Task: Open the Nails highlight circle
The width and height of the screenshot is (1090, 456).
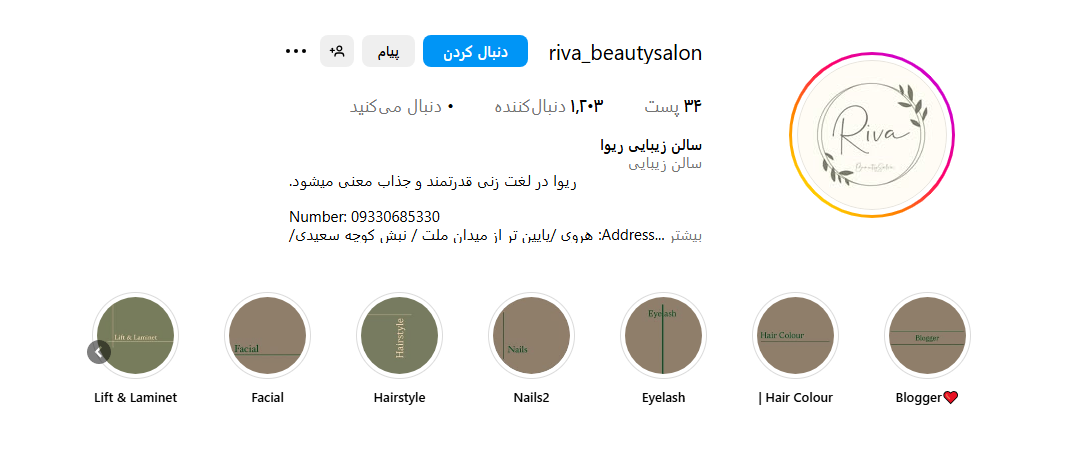Action: pyautogui.click(x=532, y=335)
